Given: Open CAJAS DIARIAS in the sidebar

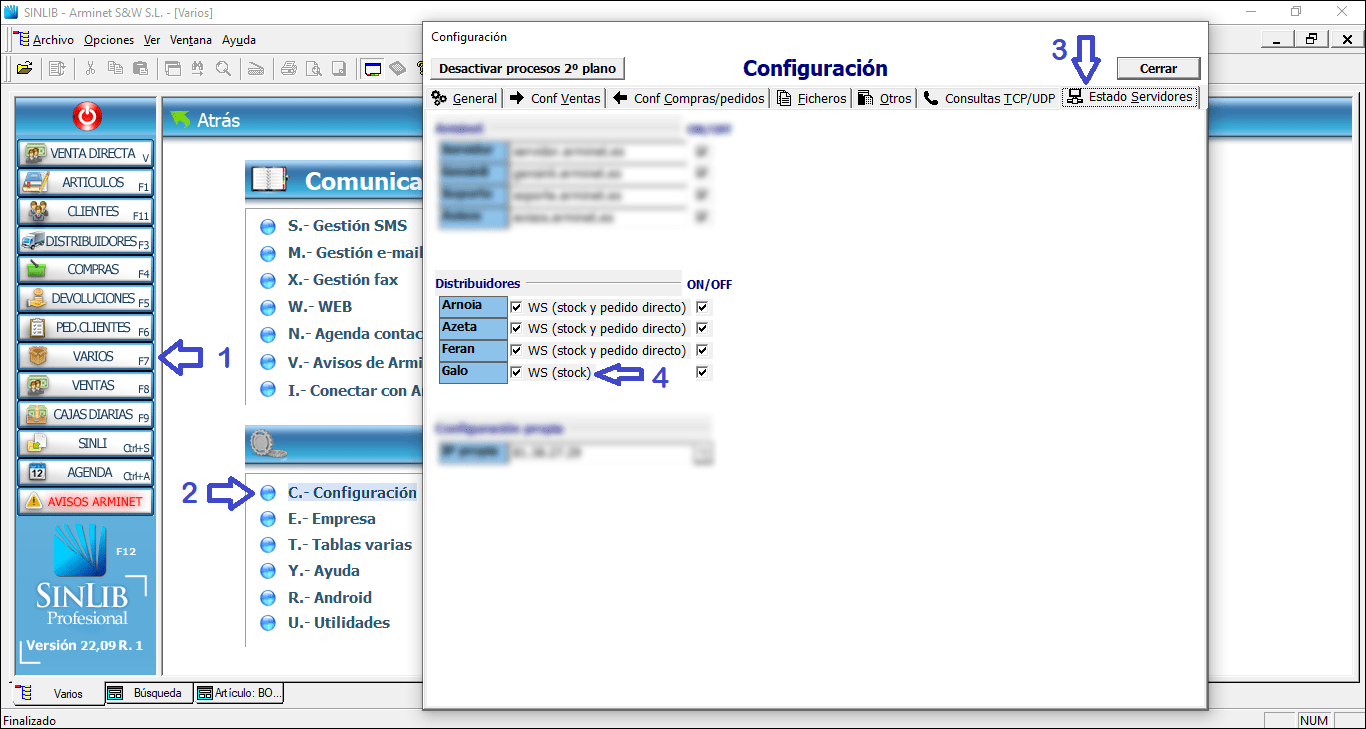Looking at the screenshot, I should tap(86, 414).
